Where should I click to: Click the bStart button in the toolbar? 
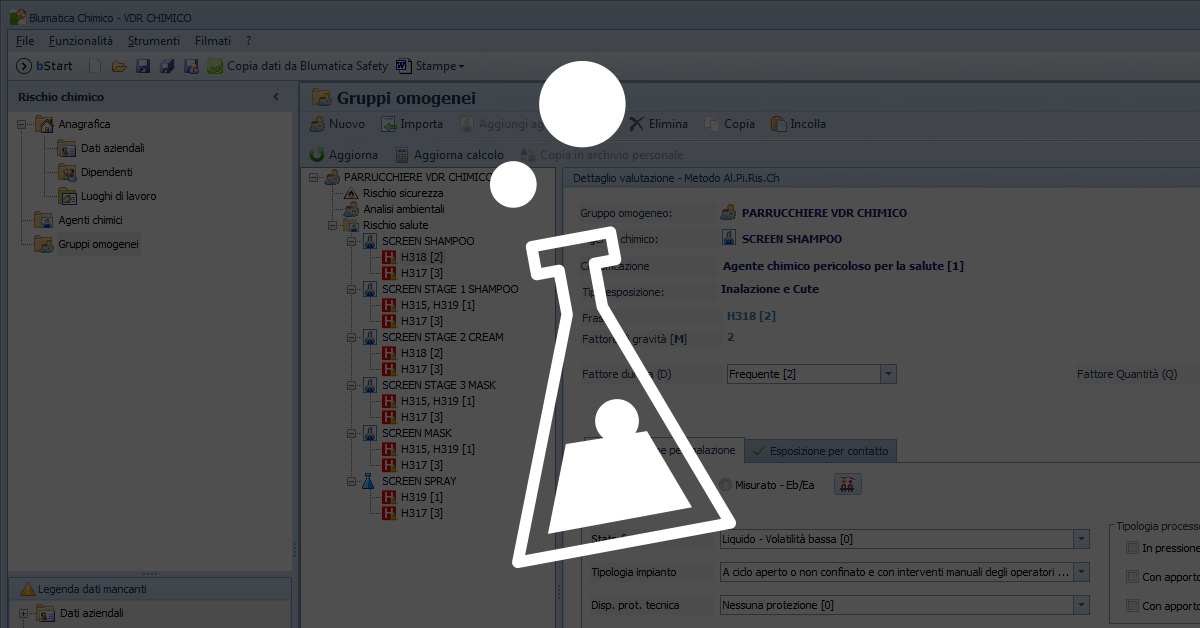point(45,66)
